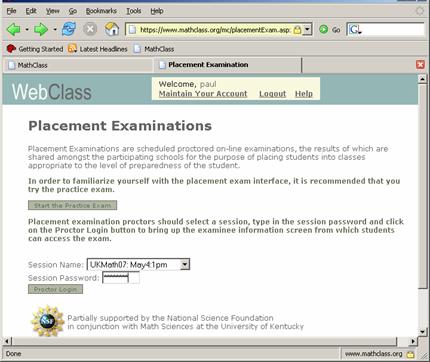This screenshot has width=430, height=362.
Task: Click the horizontal scrollbar right arrow
Action: (413, 341)
